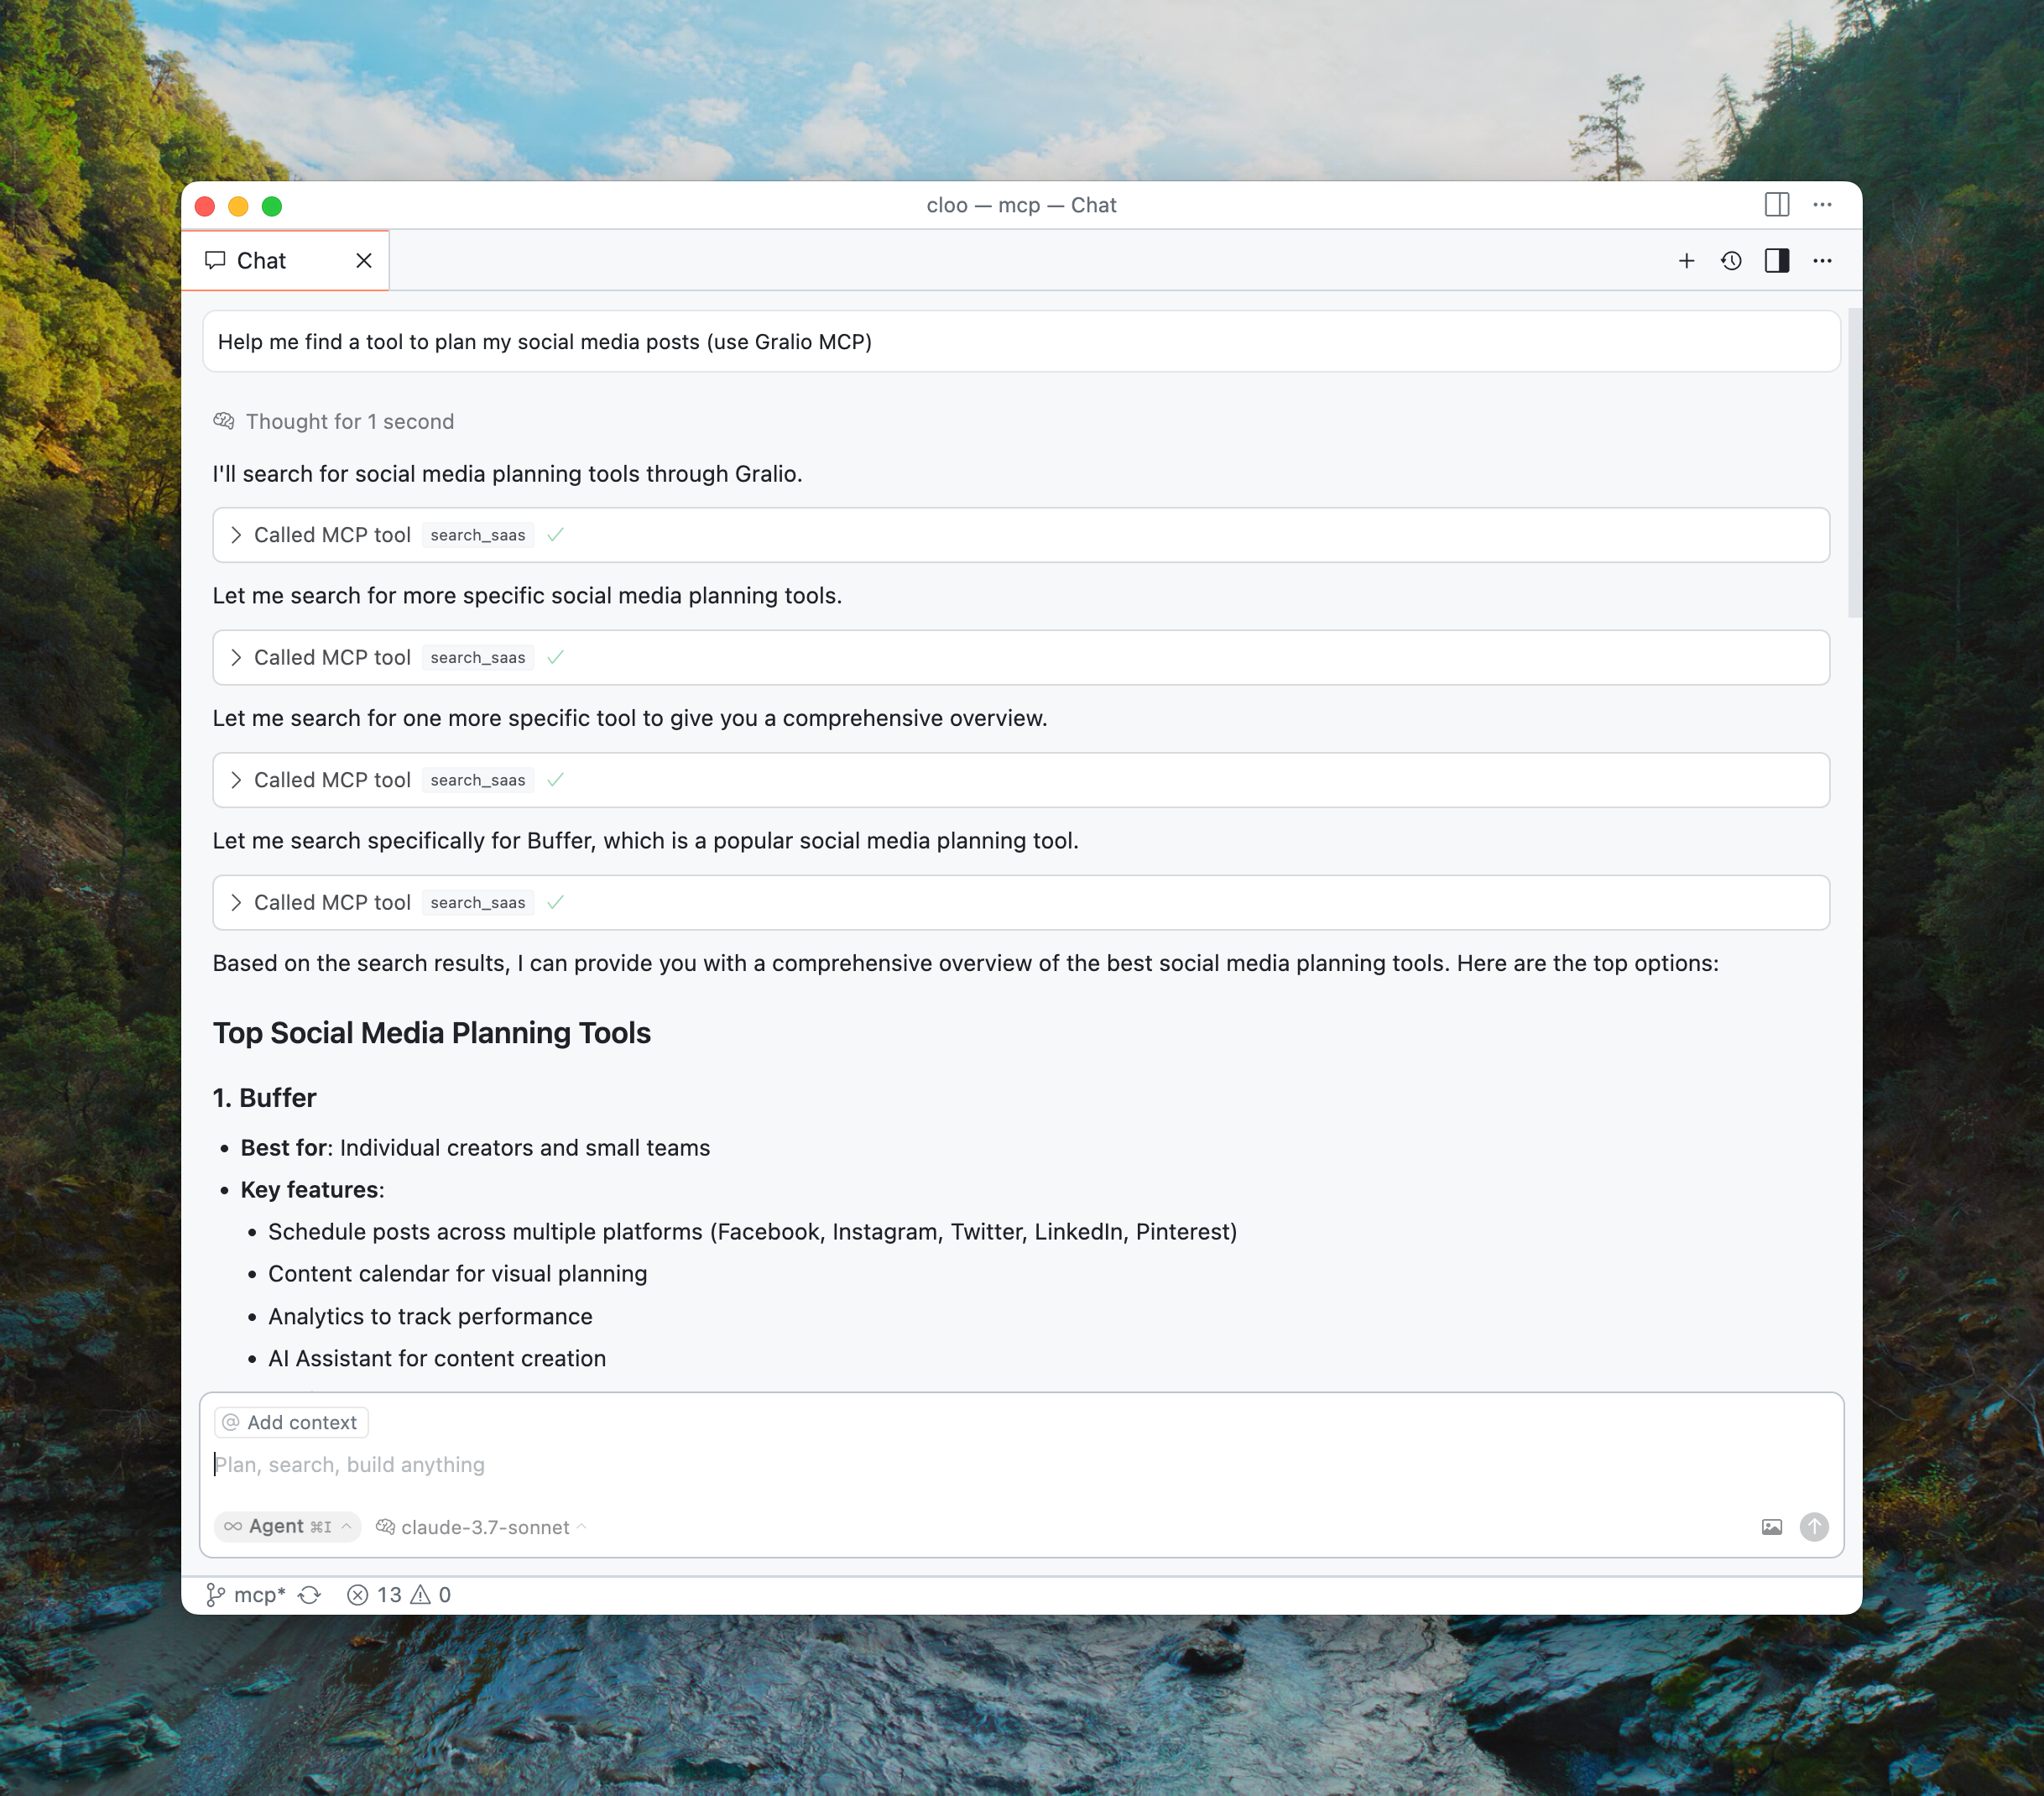Viewport: 2044px width, 1796px height.
Task: Select the Chat tab
Action: (x=285, y=261)
